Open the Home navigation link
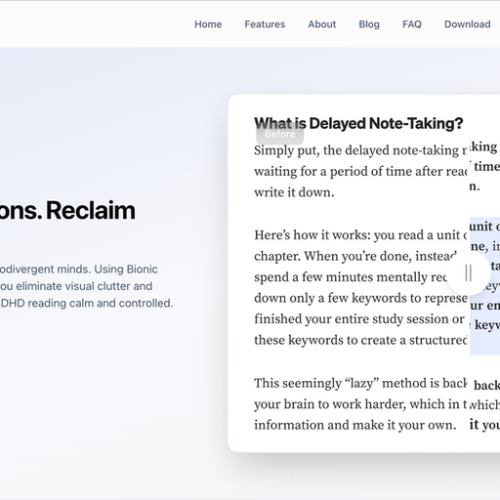 coord(208,24)
